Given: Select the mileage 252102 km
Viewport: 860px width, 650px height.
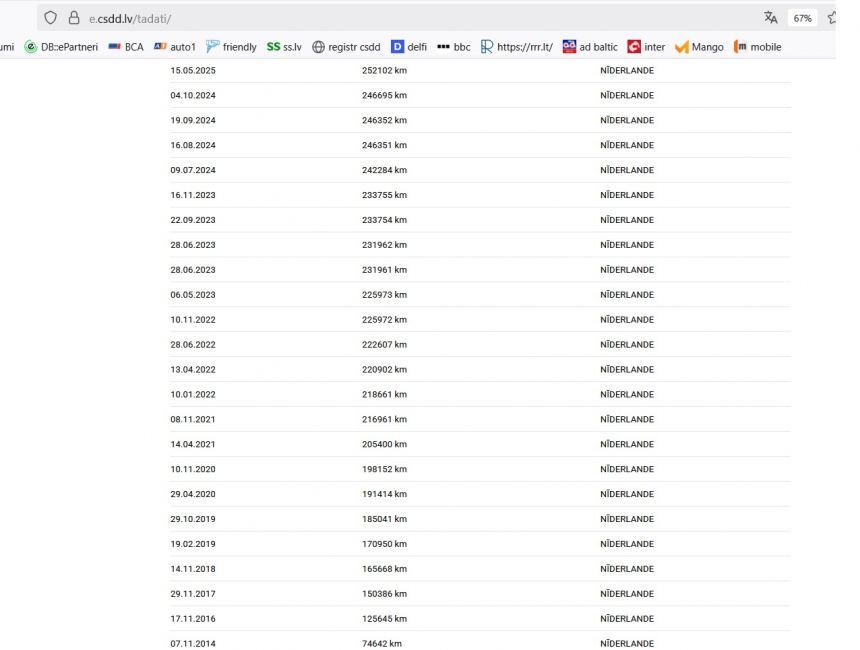Looking at the screenshot, I should pos(384,71).
